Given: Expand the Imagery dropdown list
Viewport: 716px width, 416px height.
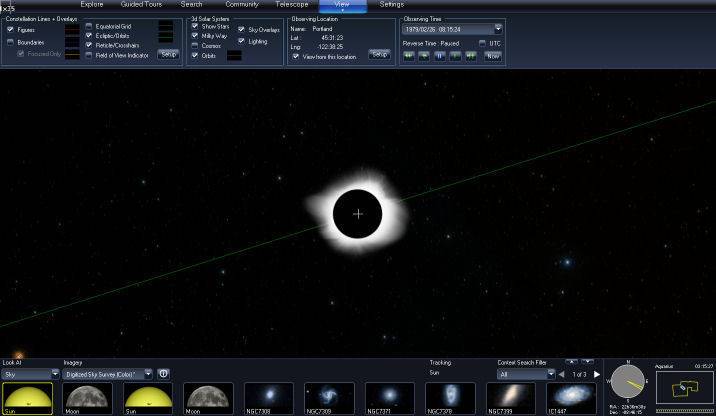Looking at the screenshot, I should coord(148,373).
